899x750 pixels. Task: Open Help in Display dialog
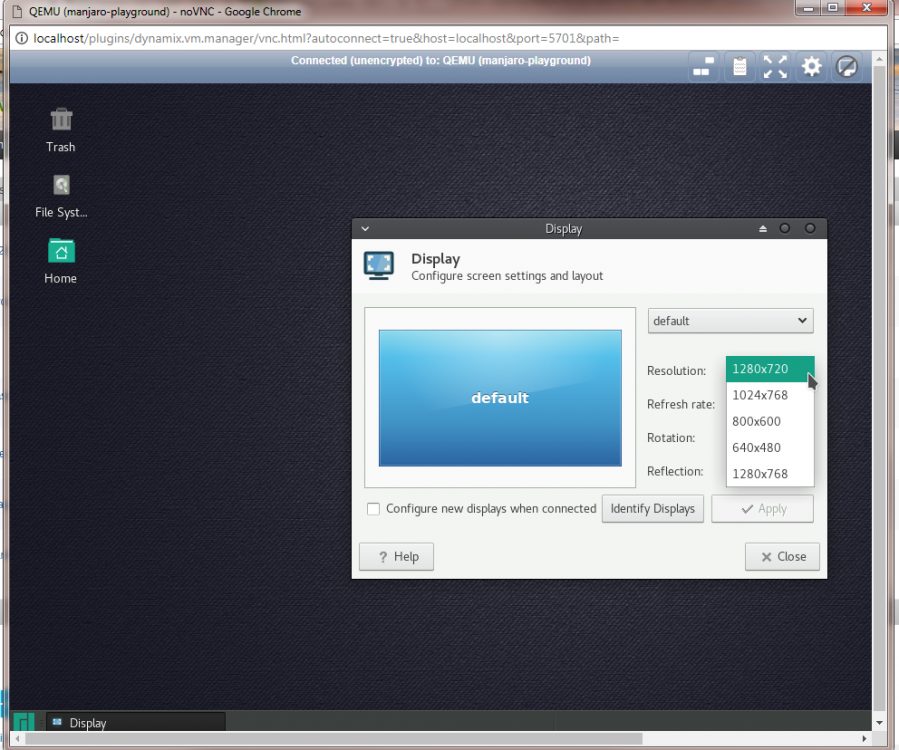[396, 557]
